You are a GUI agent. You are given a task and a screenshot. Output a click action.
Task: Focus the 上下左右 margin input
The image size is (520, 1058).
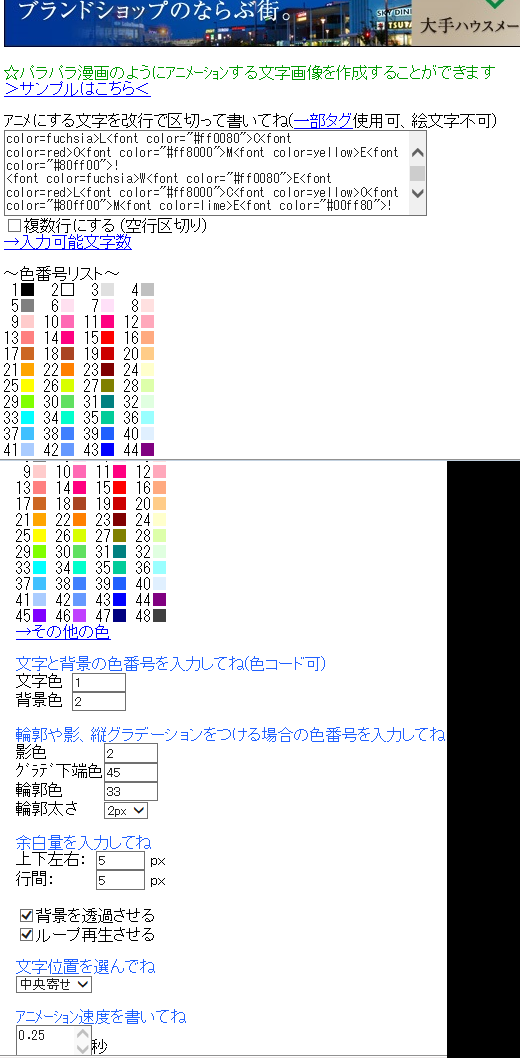120,861
